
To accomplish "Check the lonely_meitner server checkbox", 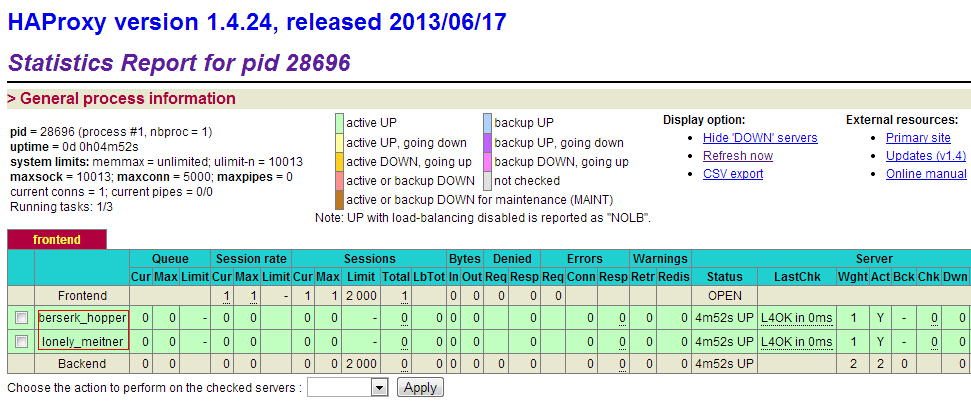I will [x=21, y=341].
